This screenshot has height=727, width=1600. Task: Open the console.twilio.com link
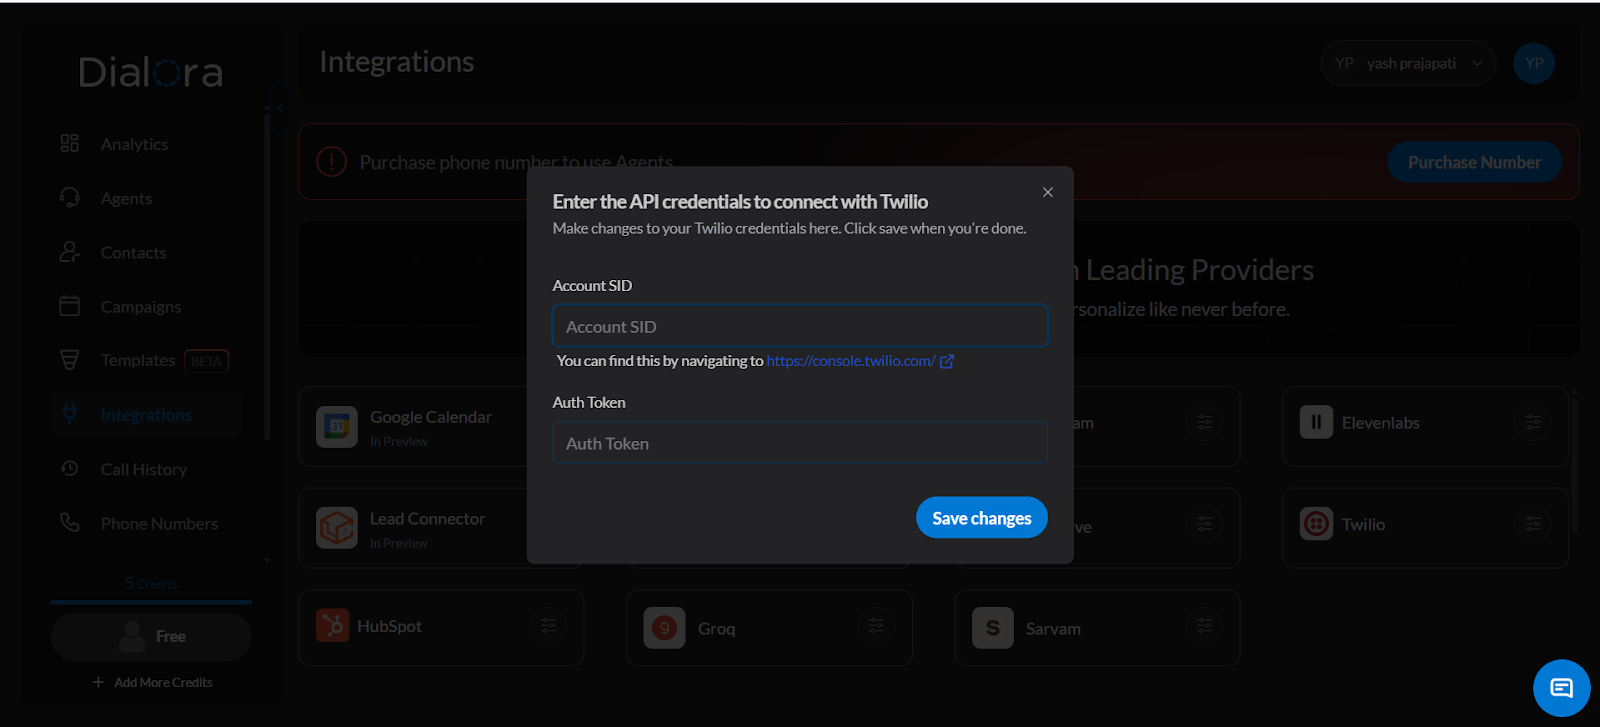pos(851,361)
